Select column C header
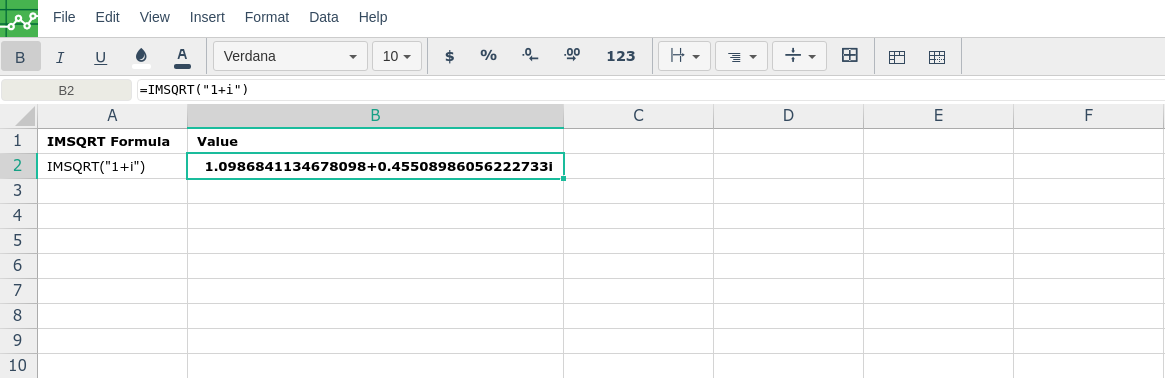 (638, 115)
